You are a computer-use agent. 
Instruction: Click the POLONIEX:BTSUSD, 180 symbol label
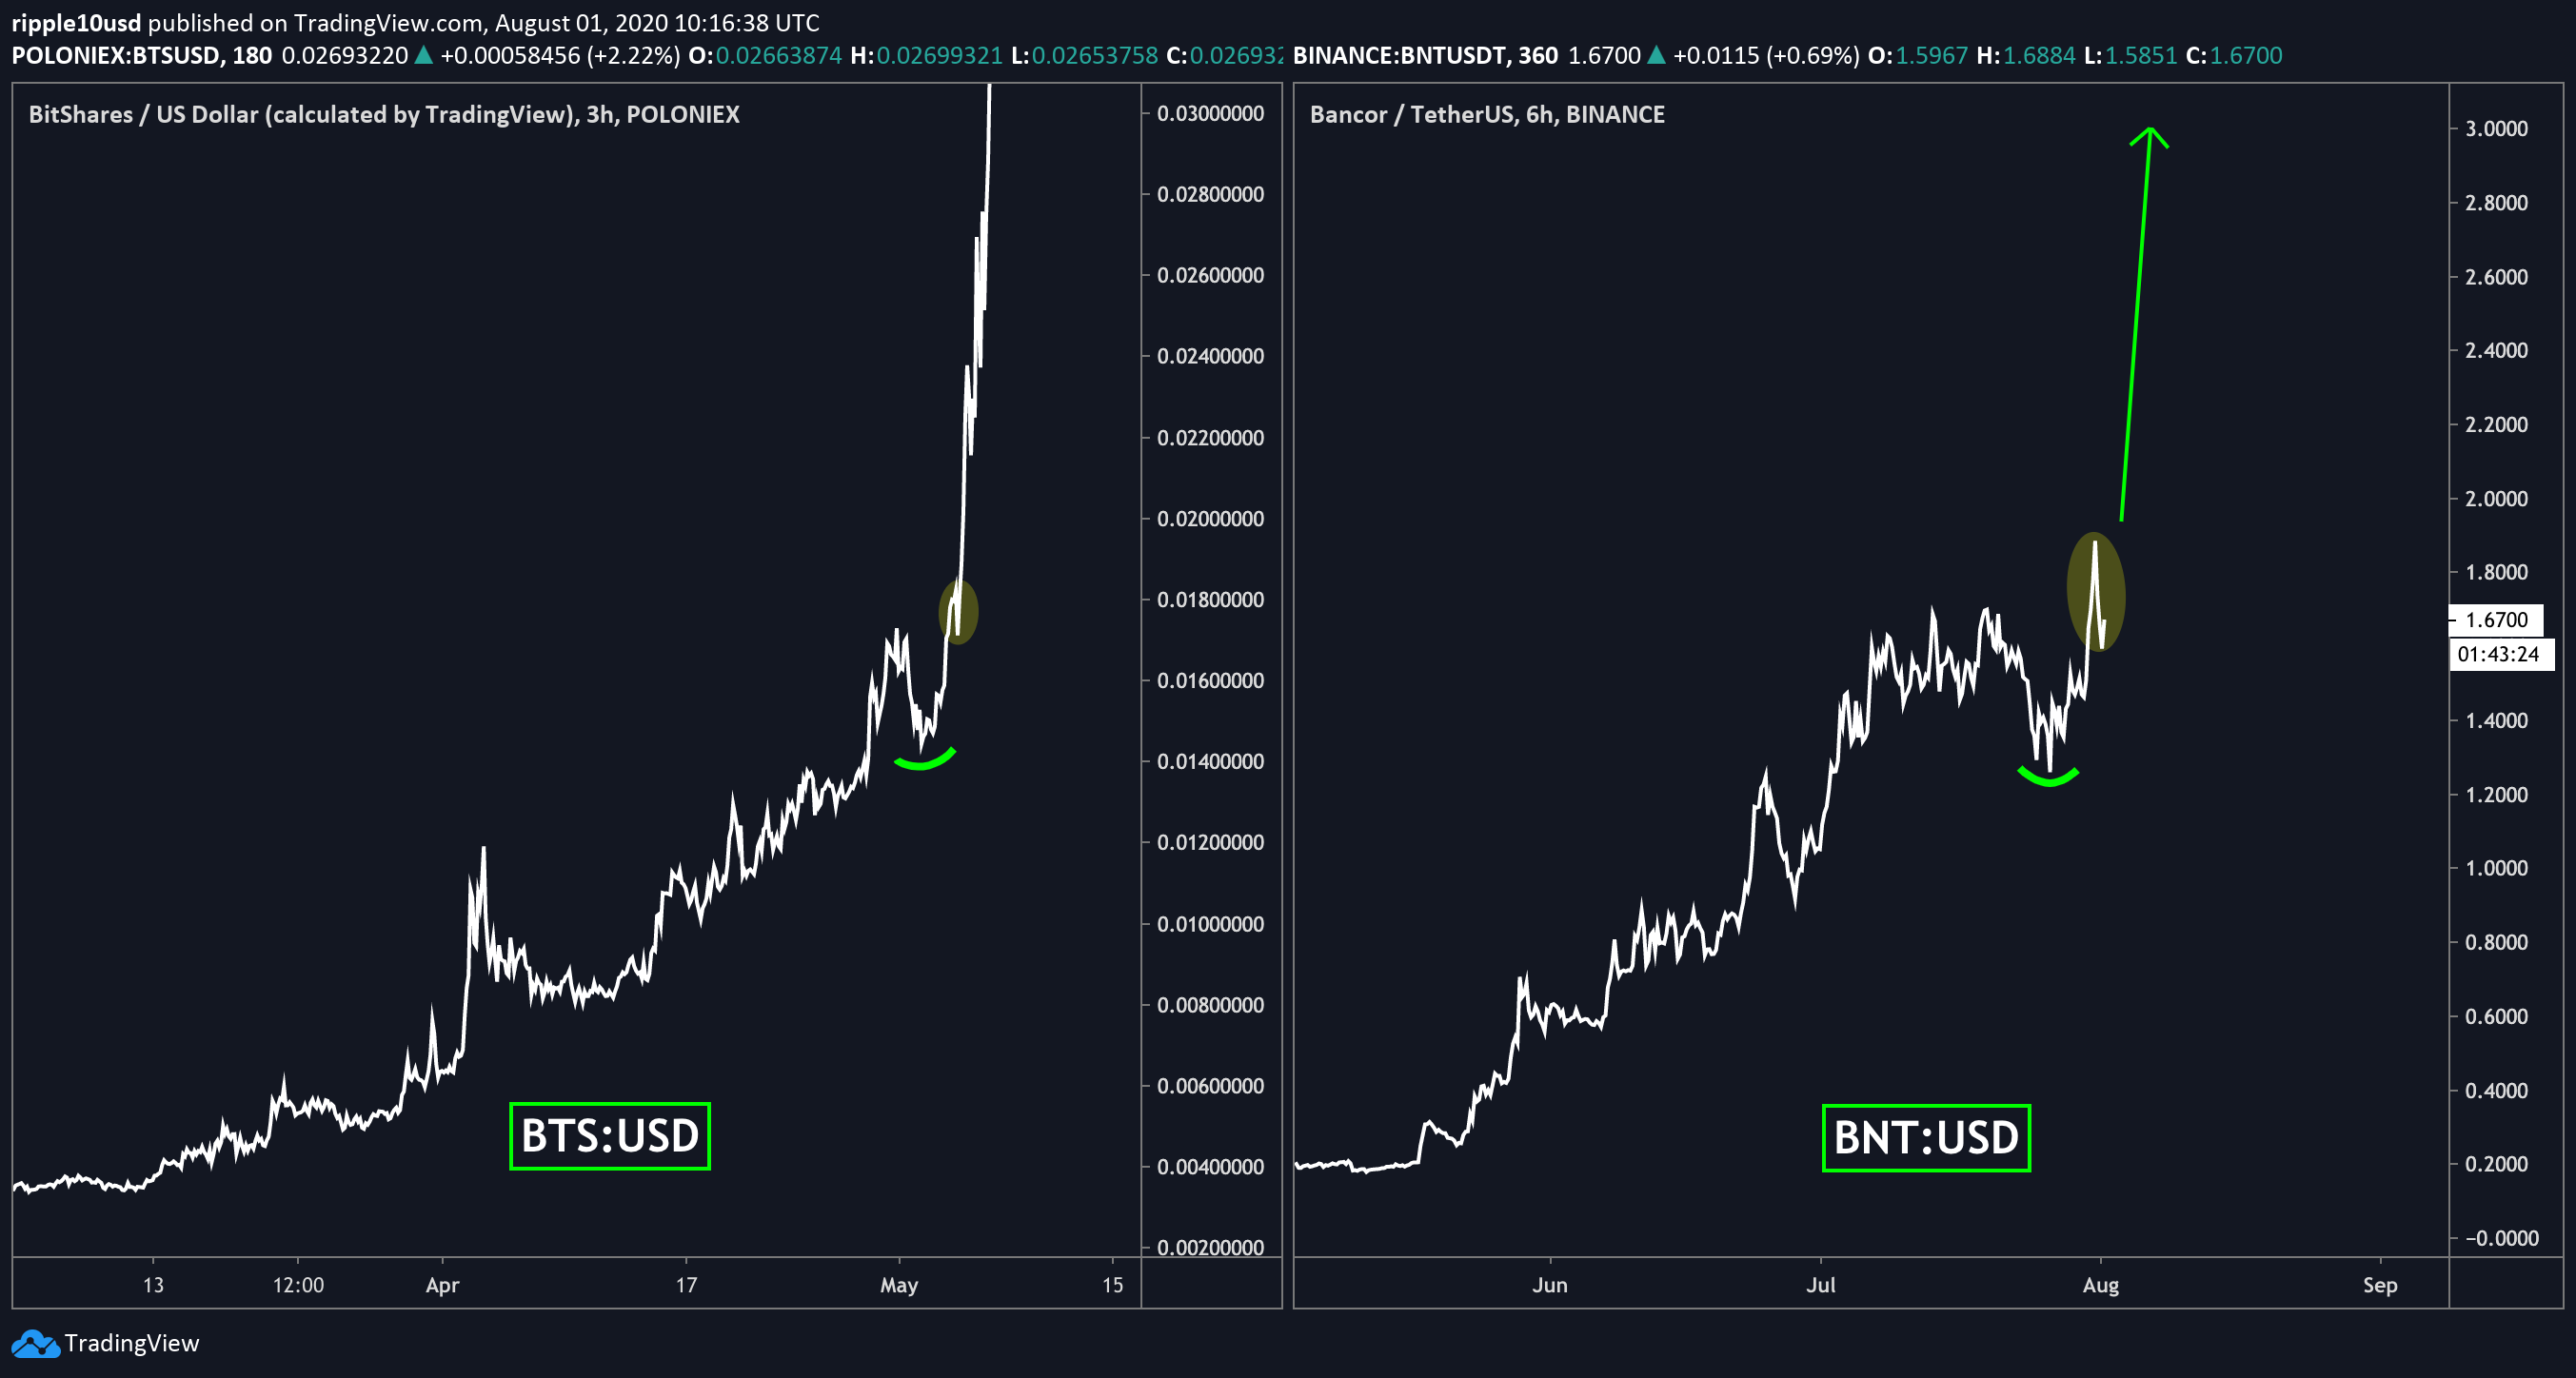[141, 55]
